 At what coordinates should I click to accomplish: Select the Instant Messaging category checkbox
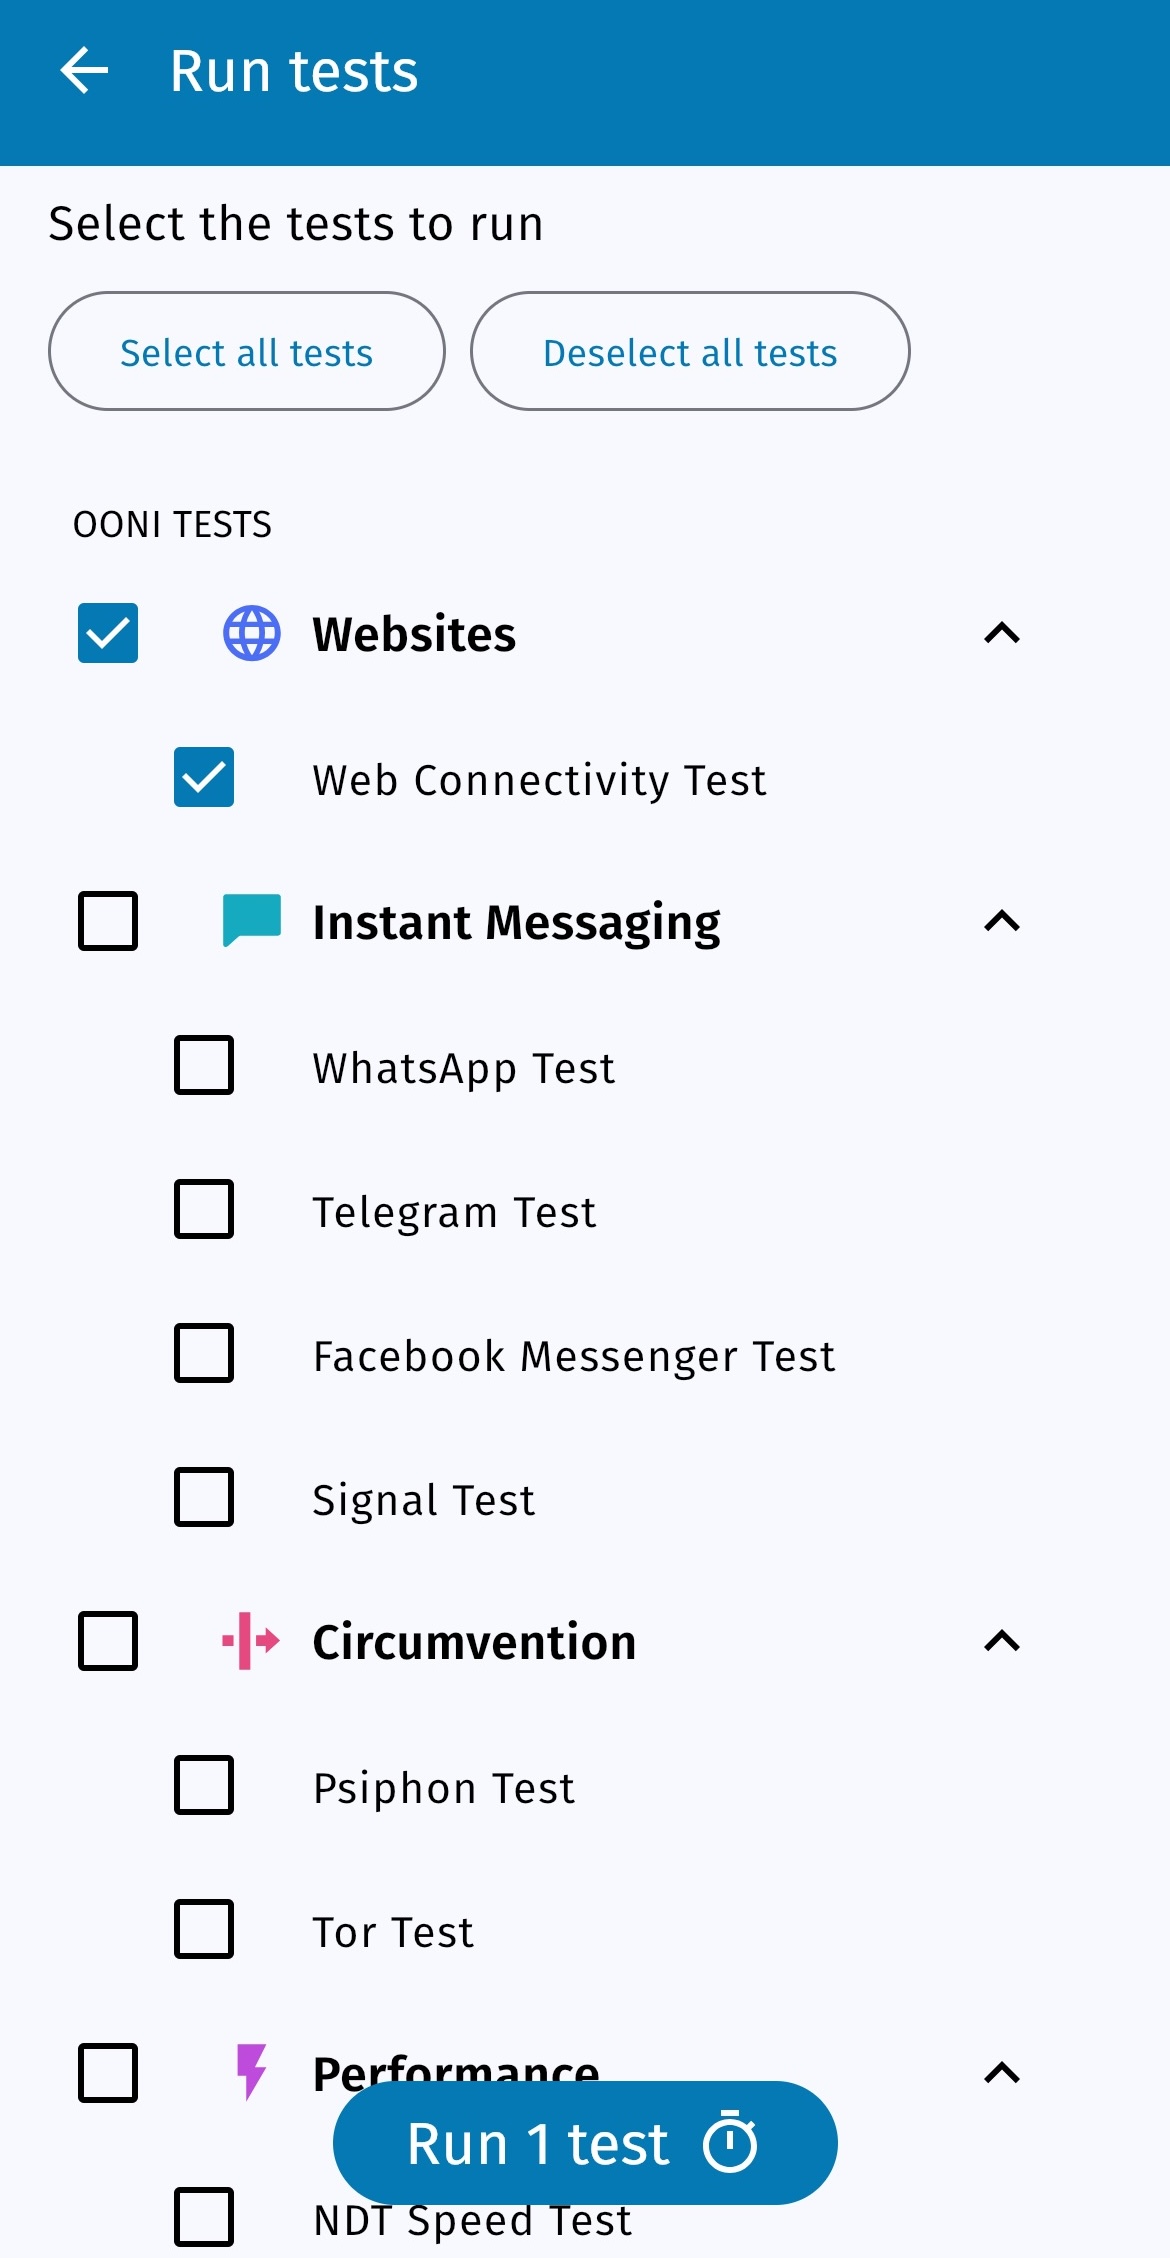(x=108, y=921)
